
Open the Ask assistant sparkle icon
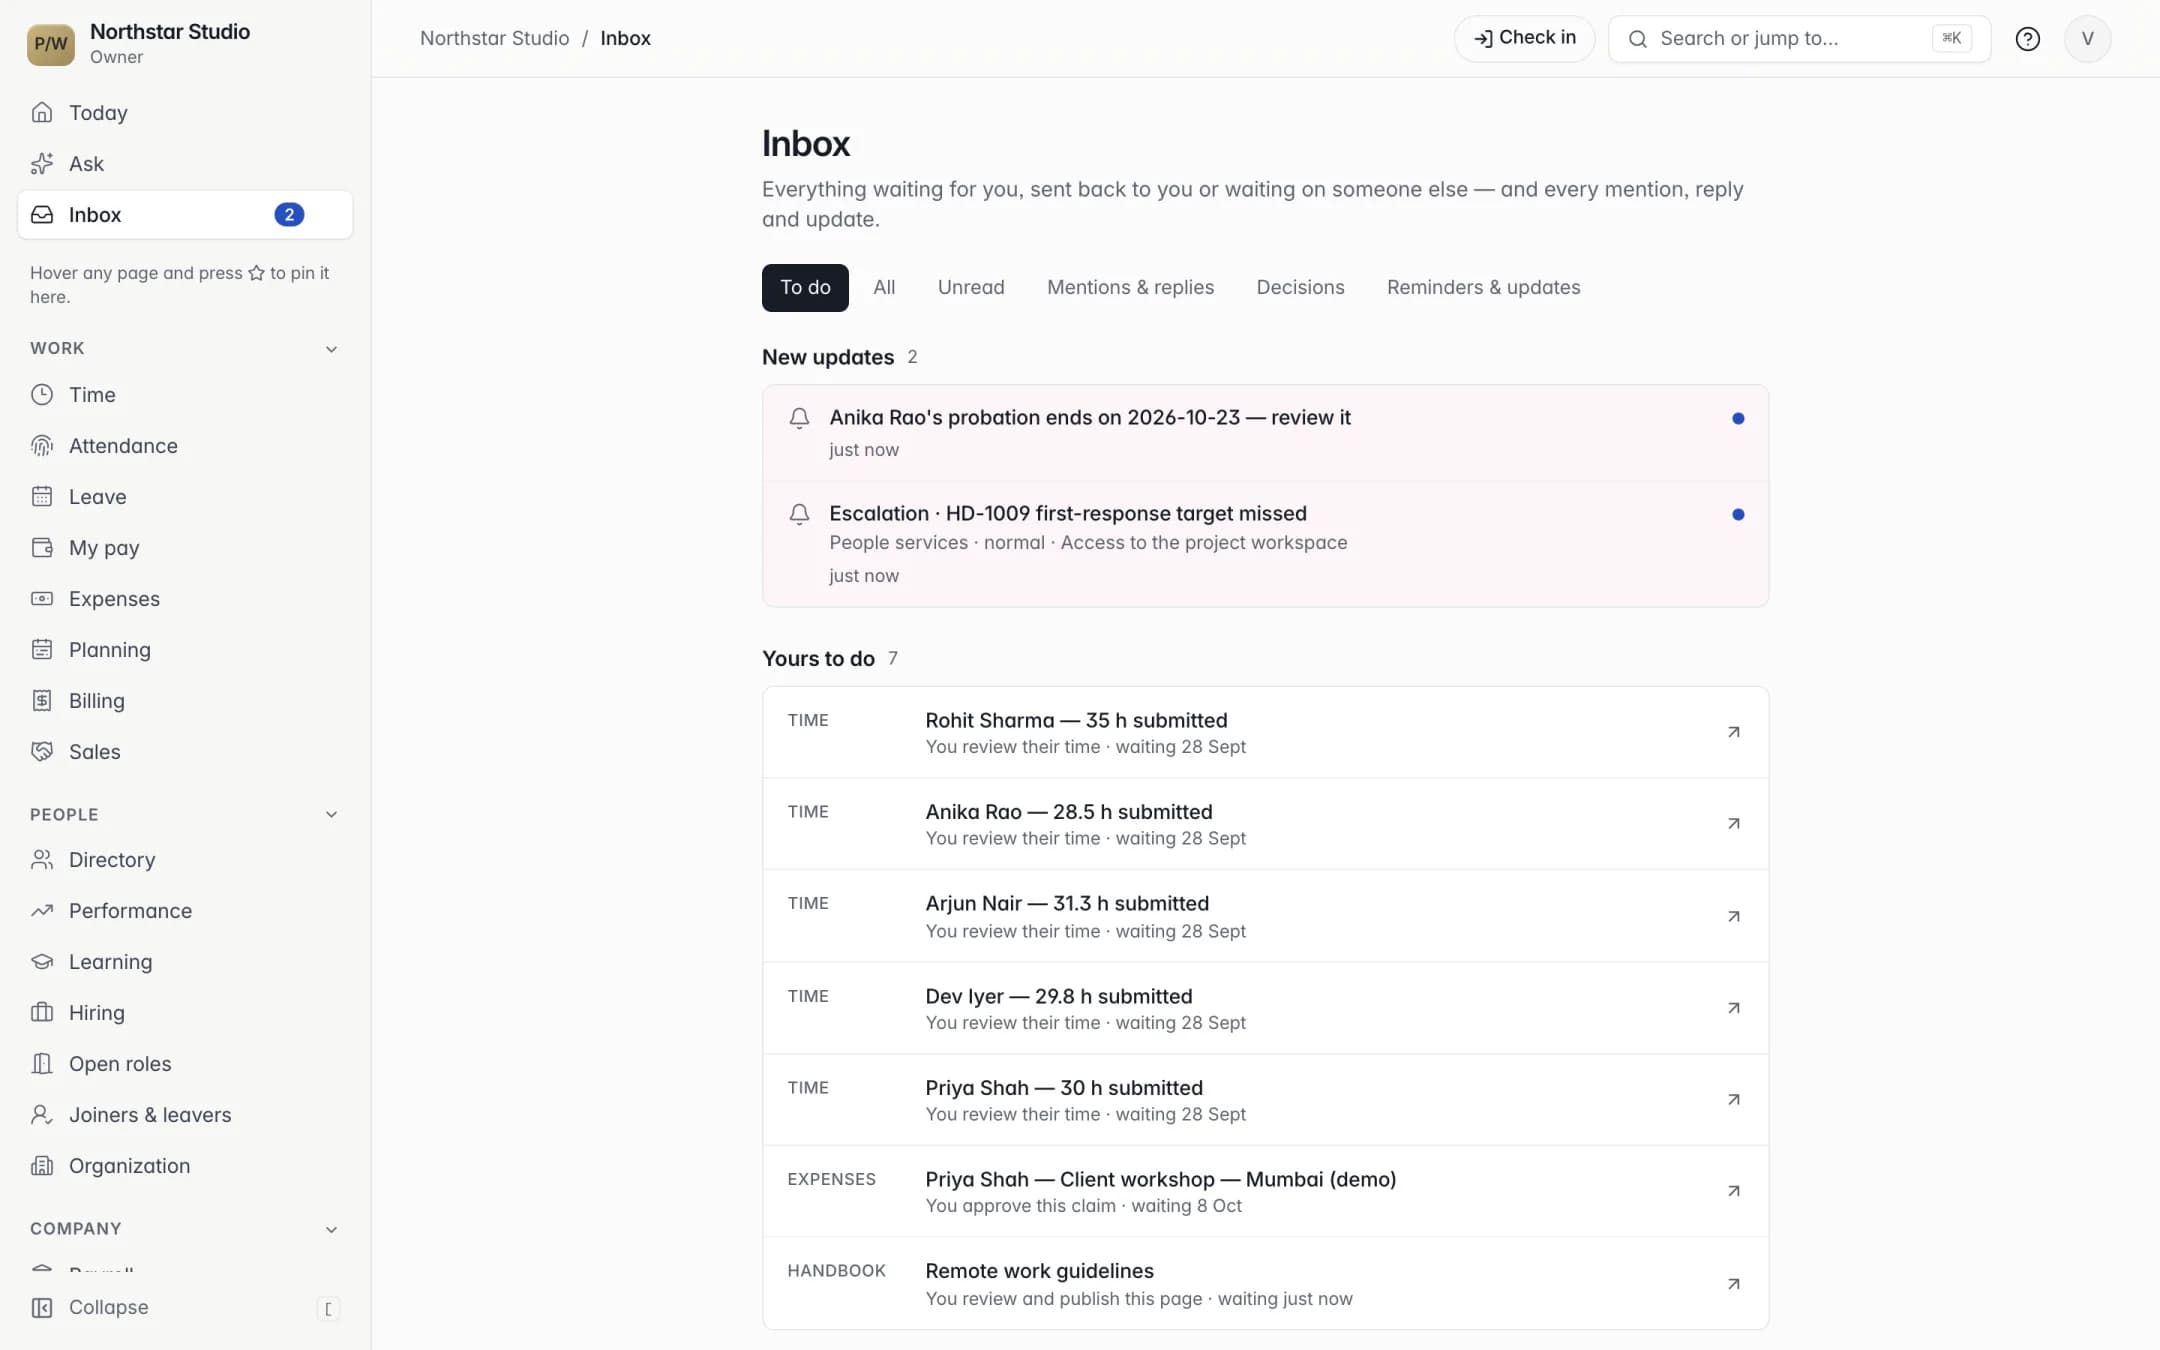tap(42, 163)
